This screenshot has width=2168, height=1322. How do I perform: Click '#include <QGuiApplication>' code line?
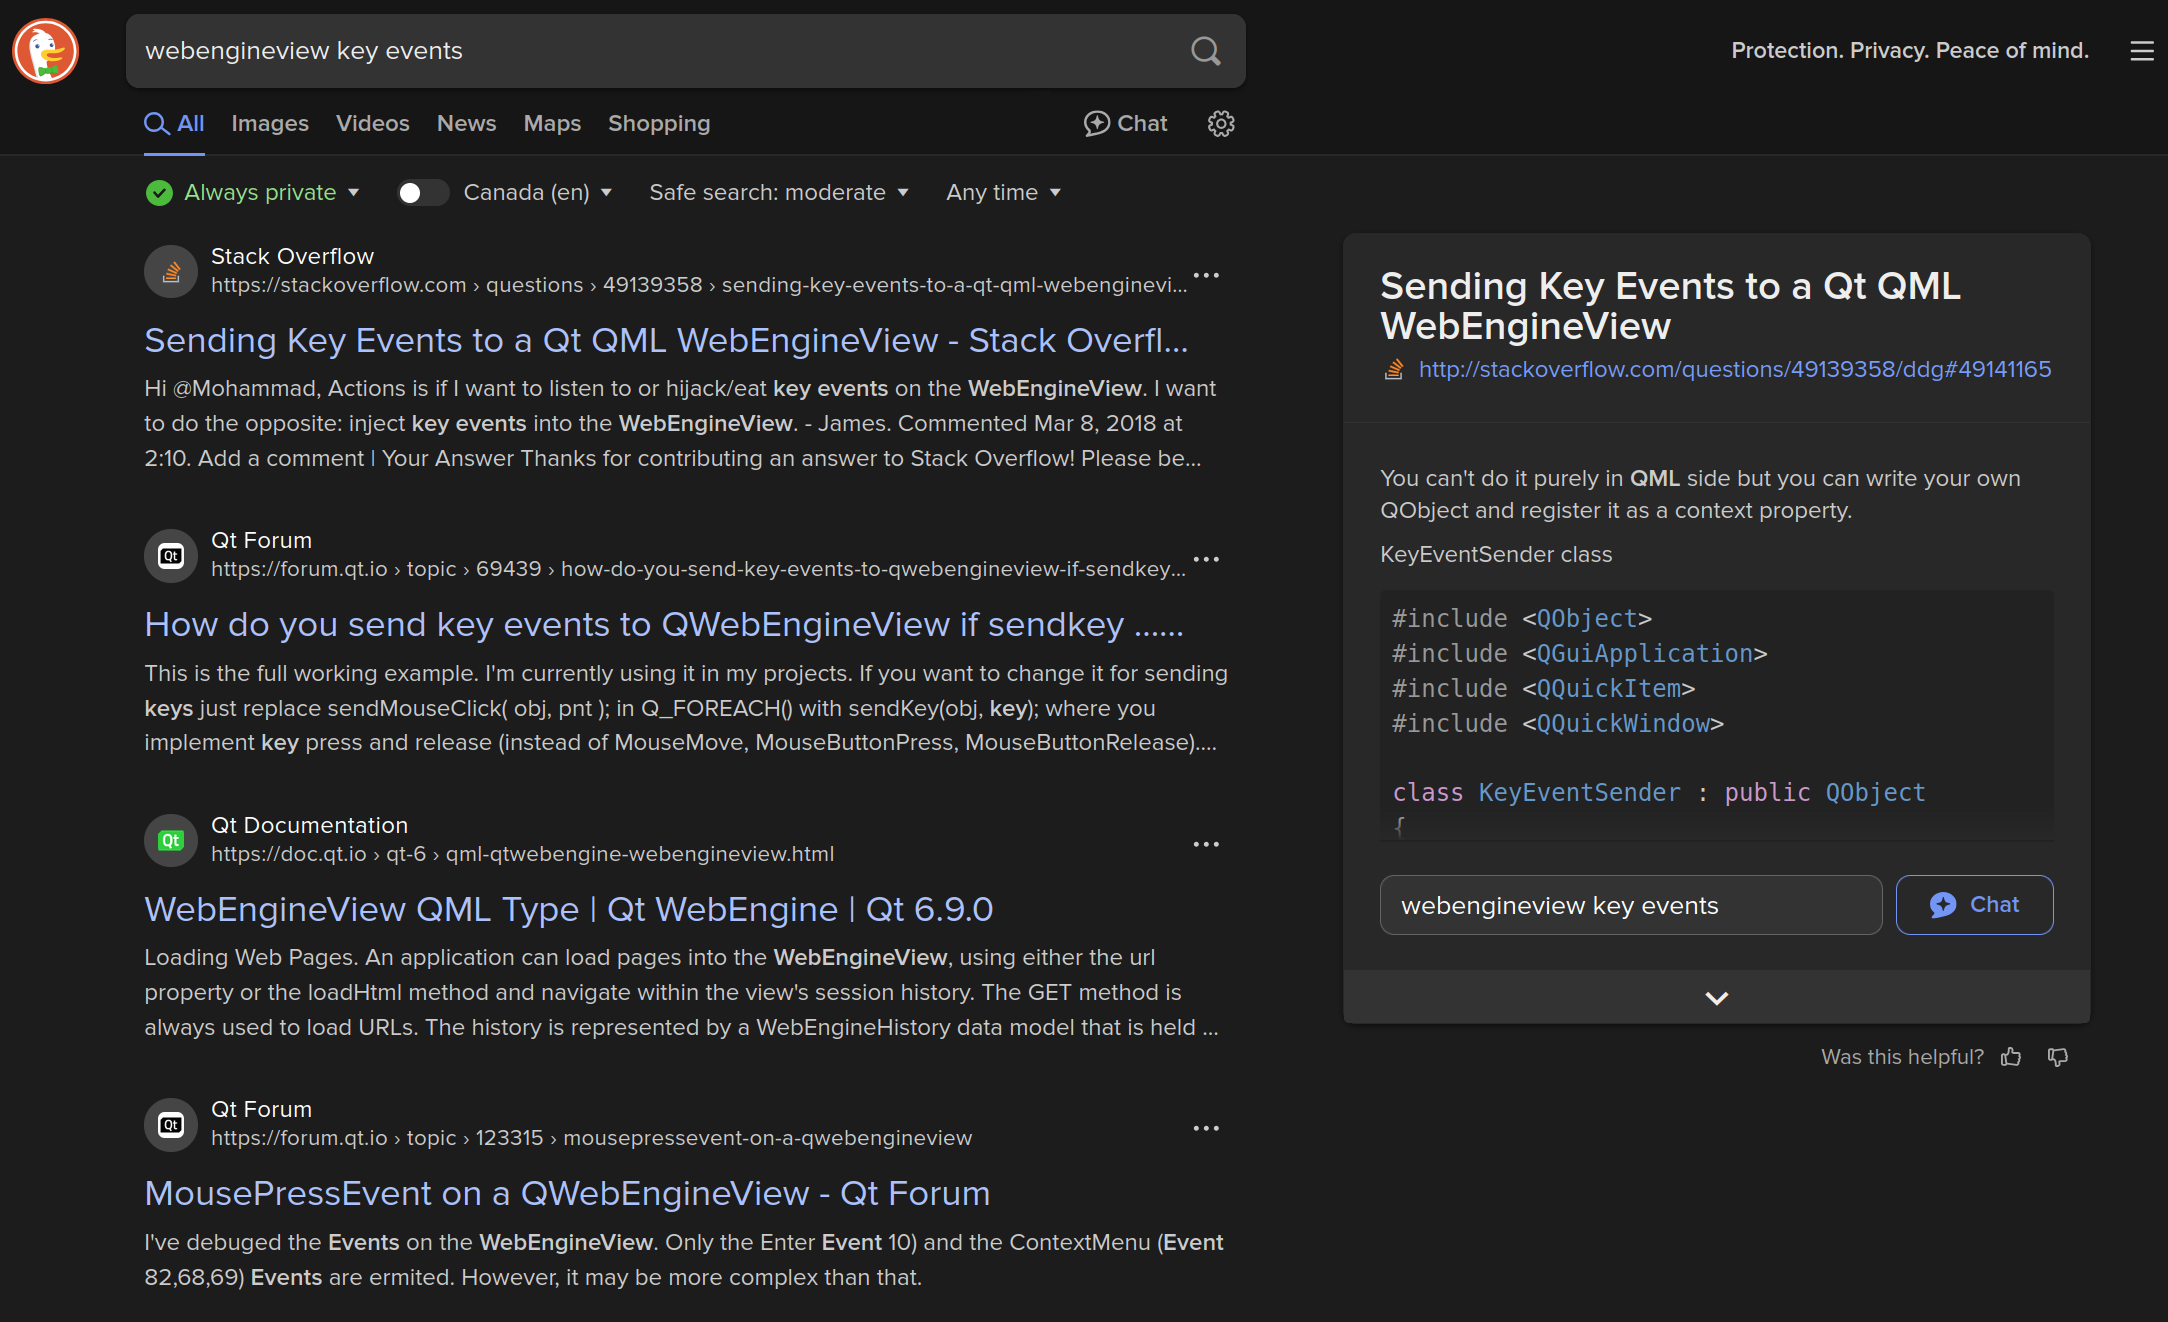click(1579, 654)
